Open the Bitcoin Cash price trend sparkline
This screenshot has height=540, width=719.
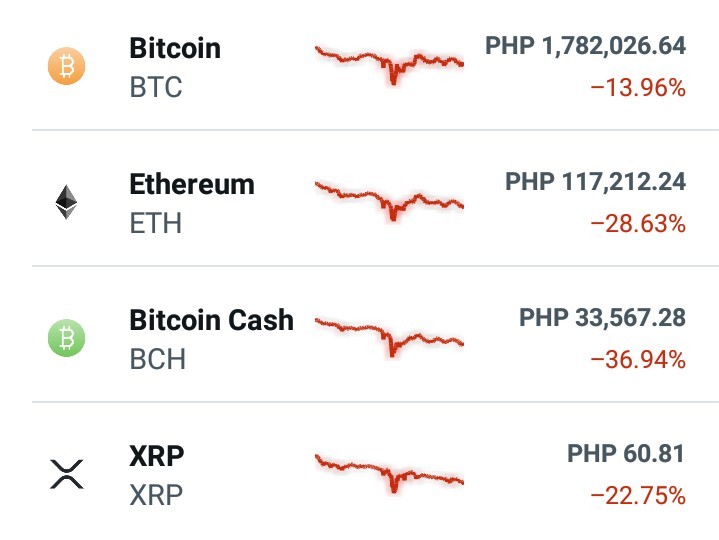[389, 336]
